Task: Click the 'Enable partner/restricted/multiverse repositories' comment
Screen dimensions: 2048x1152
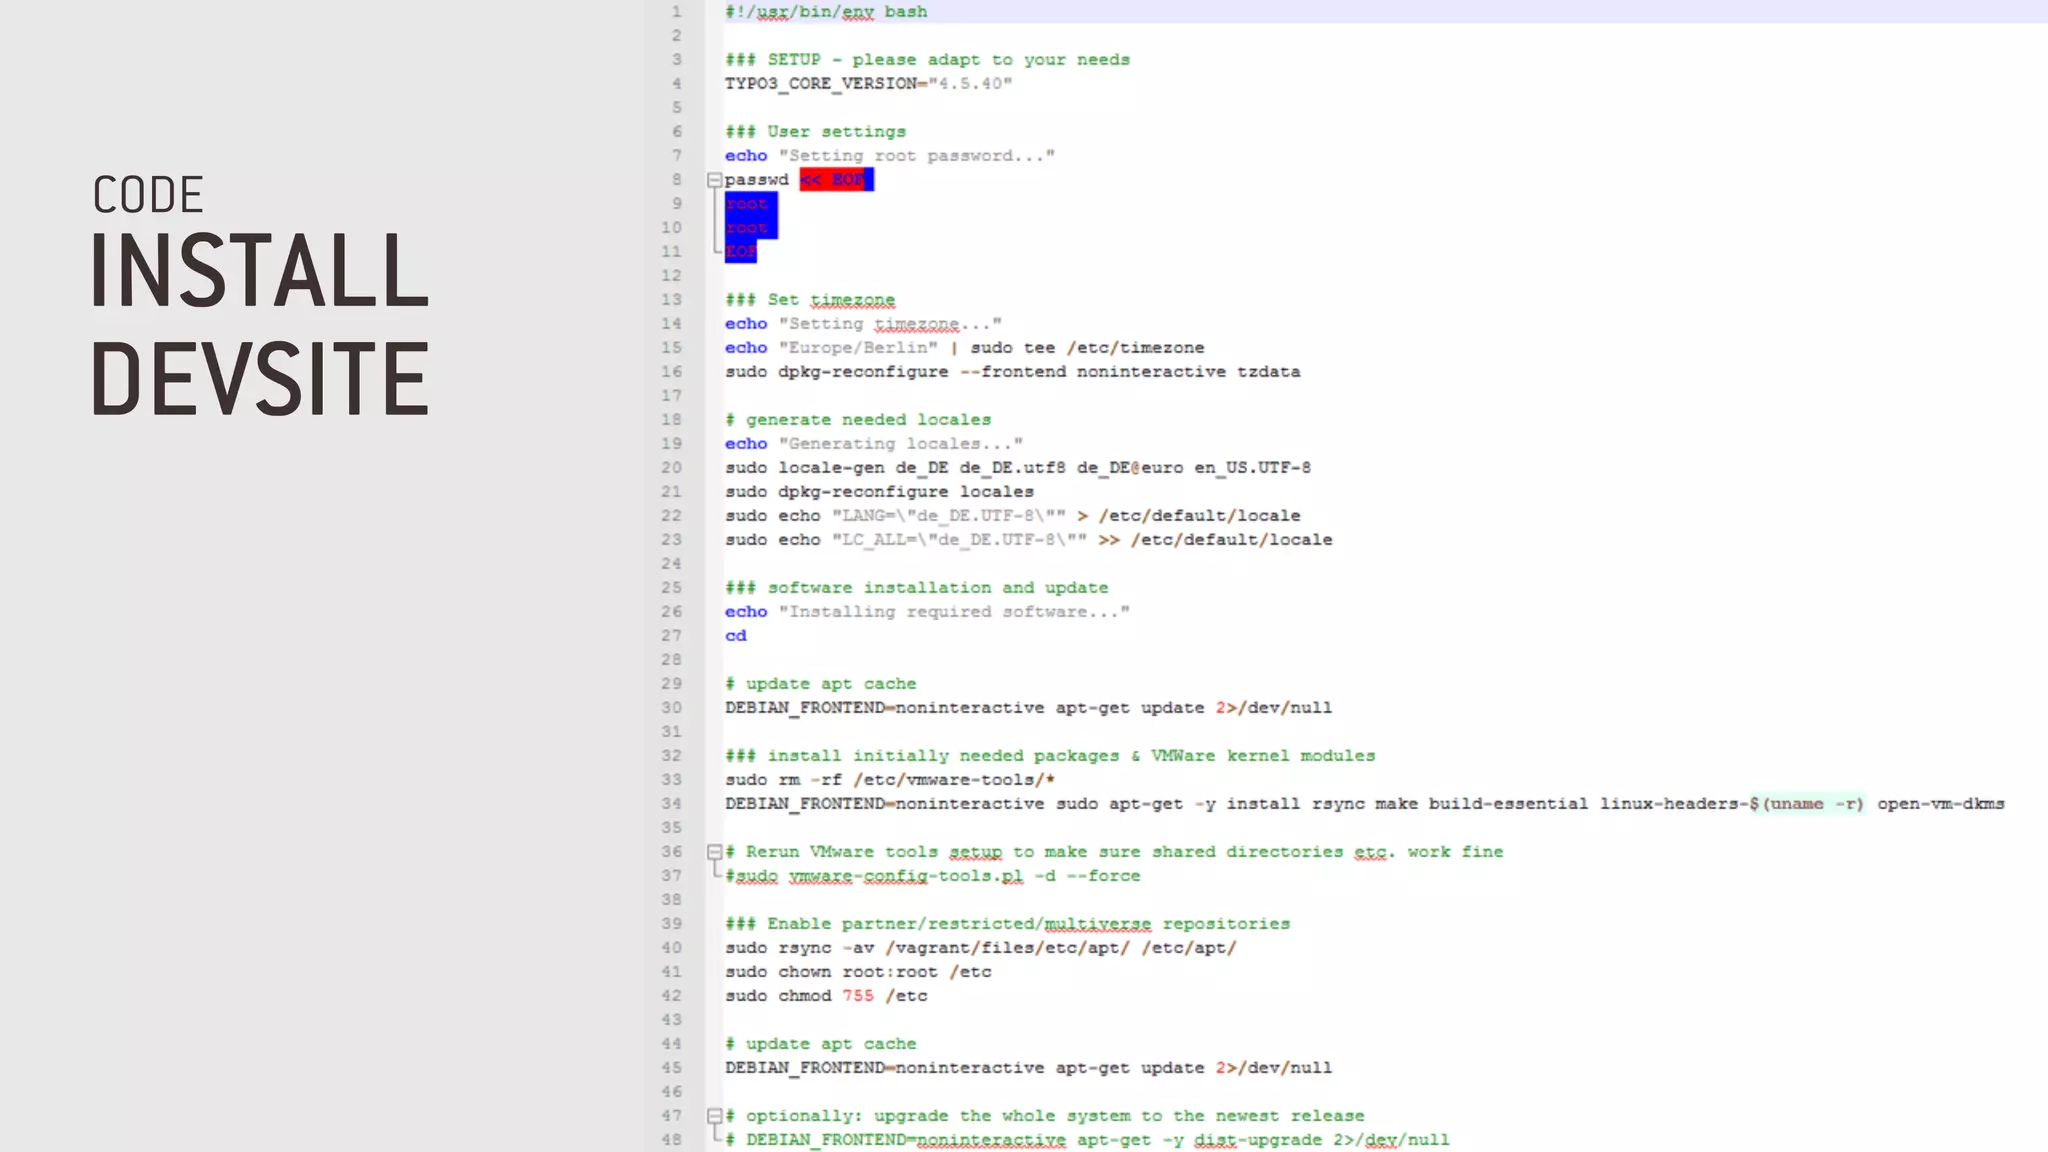Action: pyautogui.click(x=1007, y=924)
